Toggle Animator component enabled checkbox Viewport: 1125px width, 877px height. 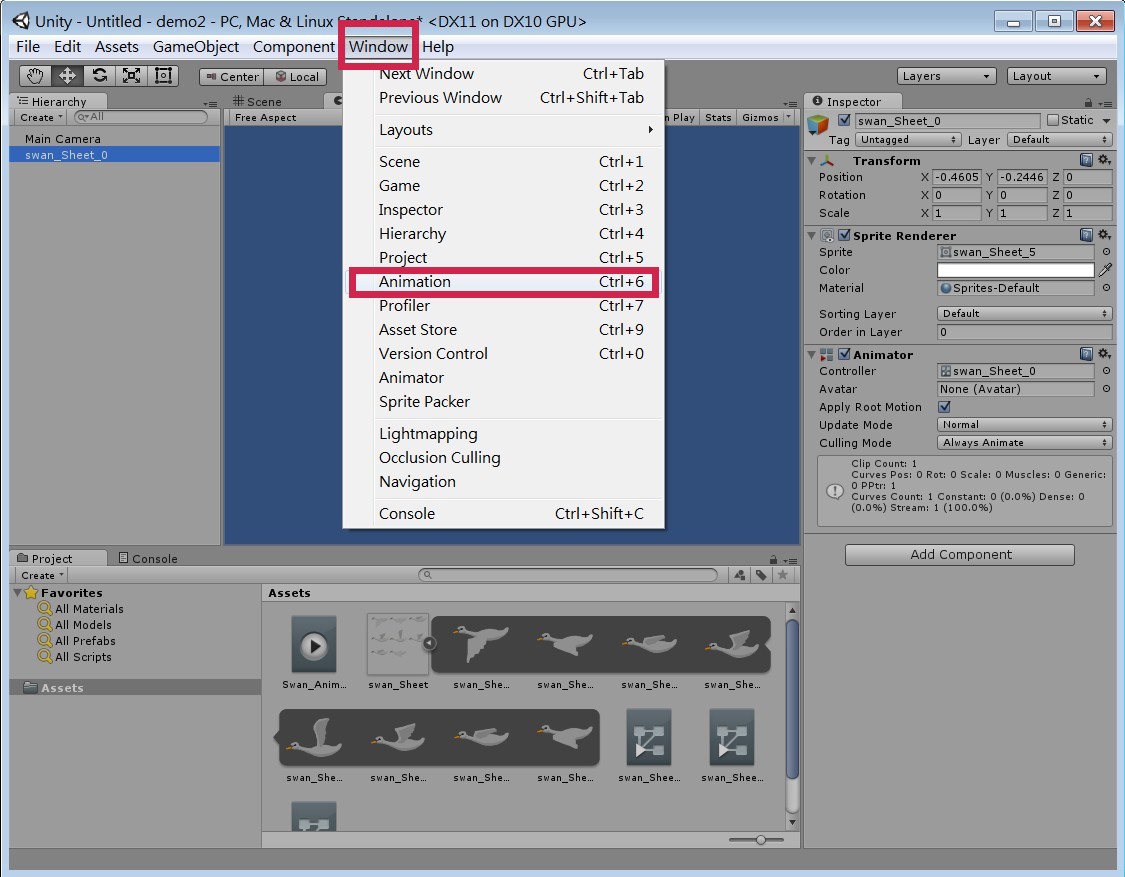tap(844, 354)
